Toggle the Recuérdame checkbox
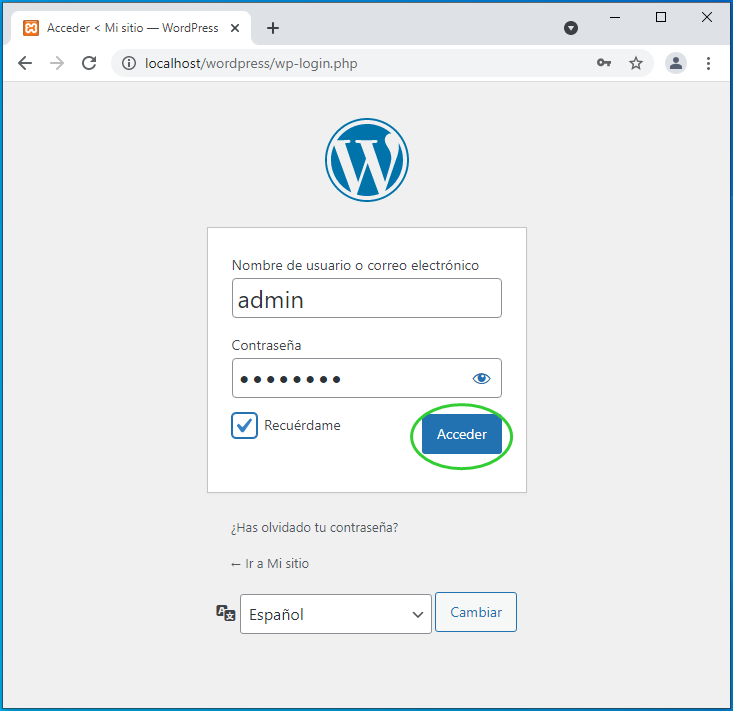This screenshot has width=733, height=711. [244, 425]
